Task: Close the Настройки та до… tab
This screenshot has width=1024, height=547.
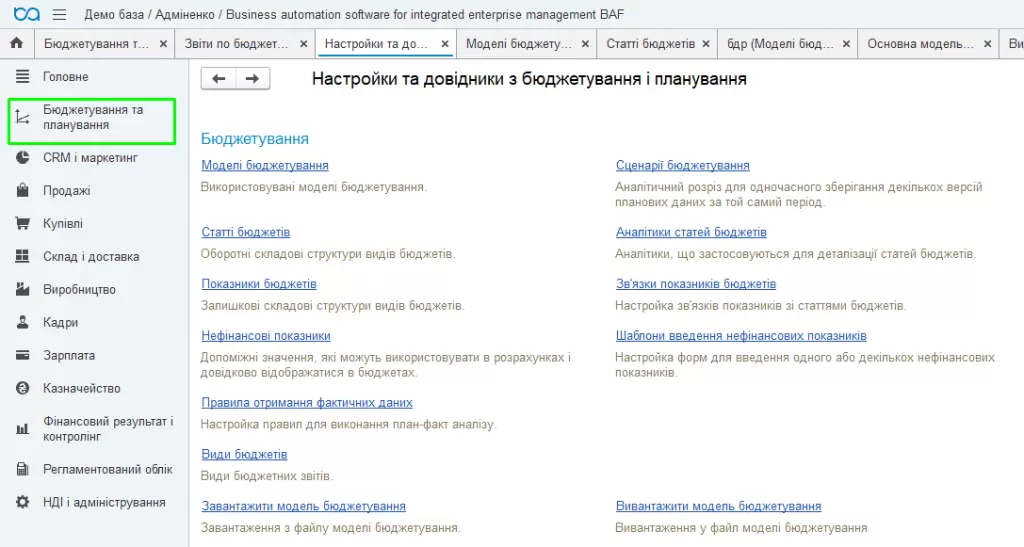Action: pyautogui.click(x=445, y=44)
